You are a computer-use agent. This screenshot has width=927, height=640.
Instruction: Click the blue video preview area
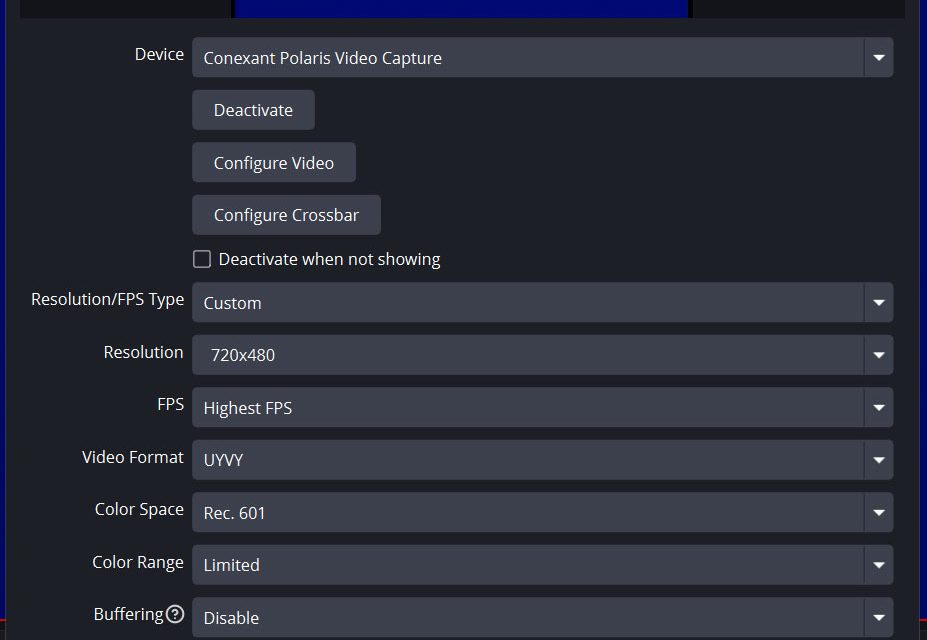click(460, 8)
